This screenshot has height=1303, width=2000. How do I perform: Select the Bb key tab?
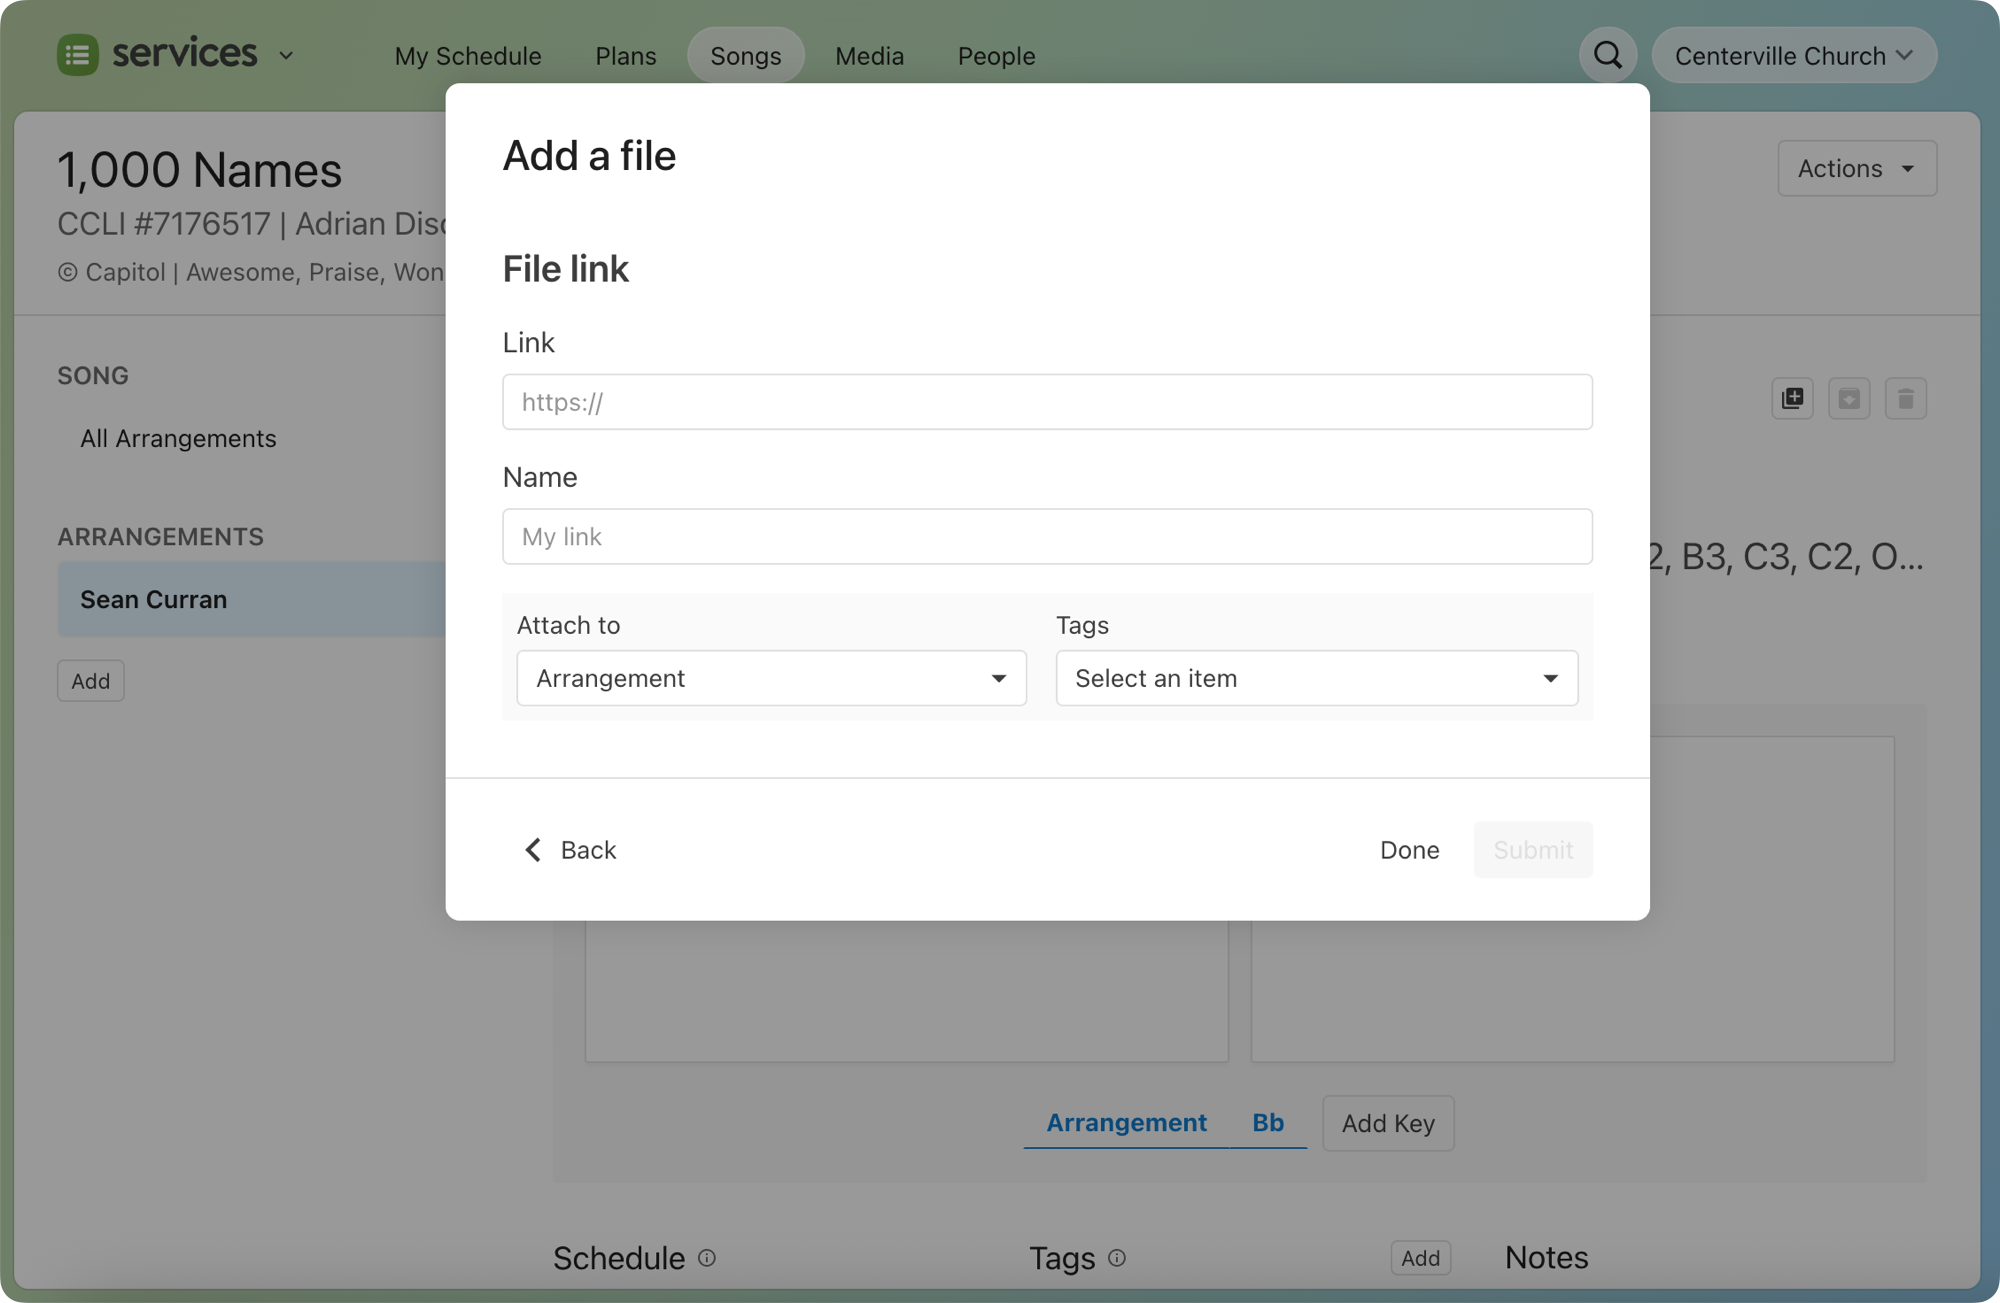tap(1268, 1122)
